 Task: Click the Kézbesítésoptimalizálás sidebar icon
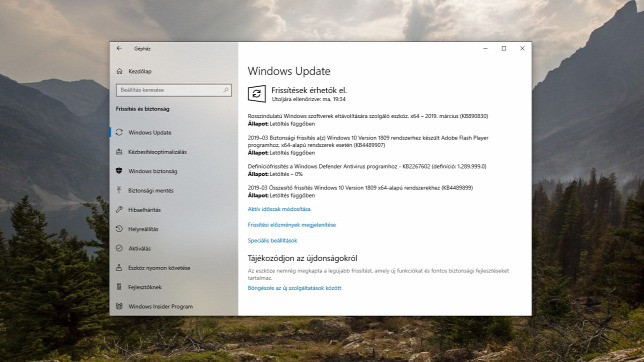pos(119,152)
